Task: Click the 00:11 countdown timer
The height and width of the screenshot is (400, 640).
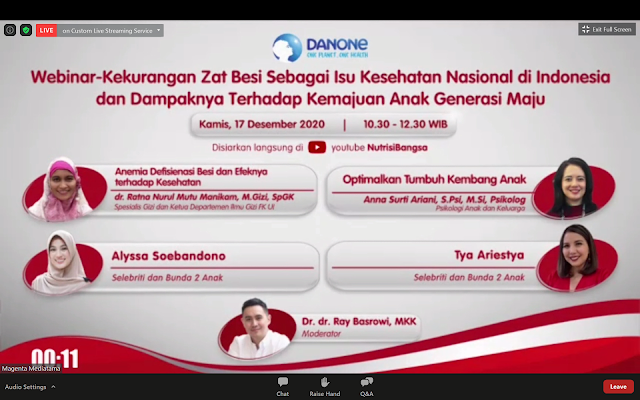Action: (x=55, y=358)
